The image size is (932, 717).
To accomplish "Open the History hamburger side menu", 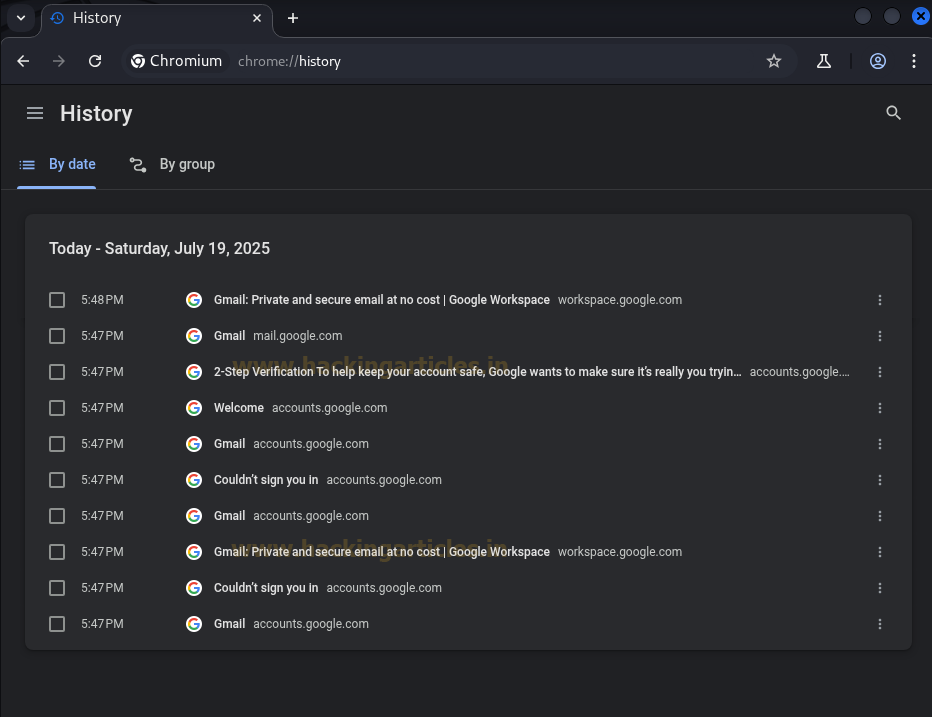I will [x=35, y=113].
